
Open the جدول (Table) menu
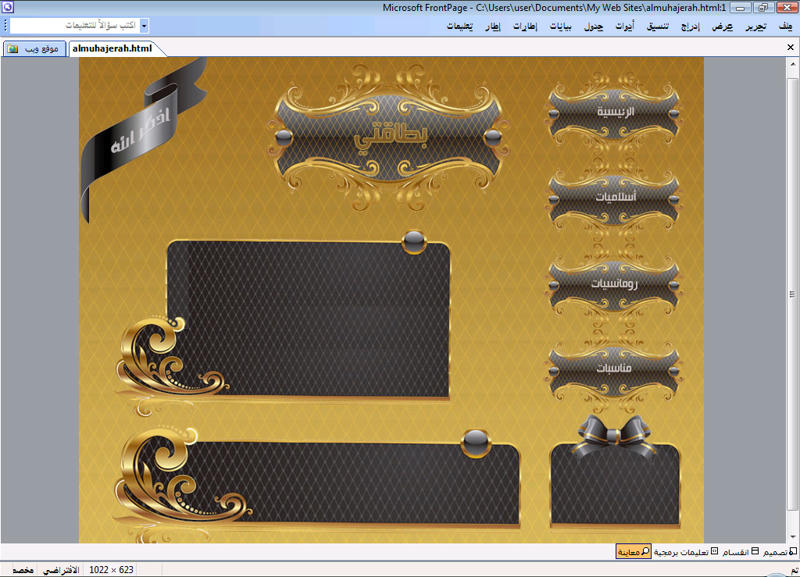[x=593, y=26]
